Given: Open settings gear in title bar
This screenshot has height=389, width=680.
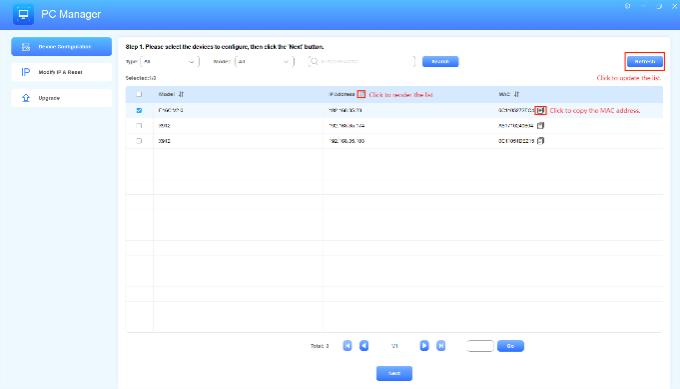Looking at the screenshot, I should tap(628, 6).
